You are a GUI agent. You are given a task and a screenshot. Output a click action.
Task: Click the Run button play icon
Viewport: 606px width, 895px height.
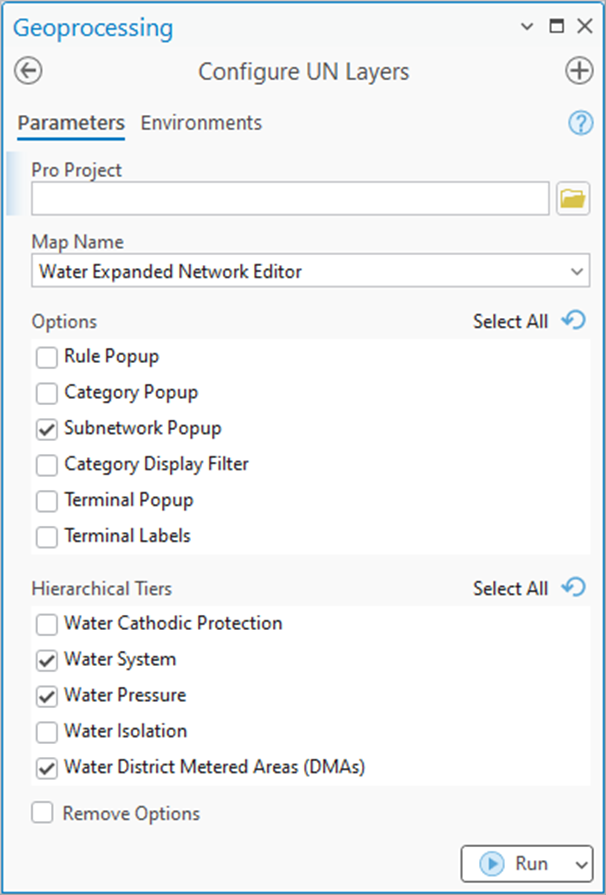(492, 864)
